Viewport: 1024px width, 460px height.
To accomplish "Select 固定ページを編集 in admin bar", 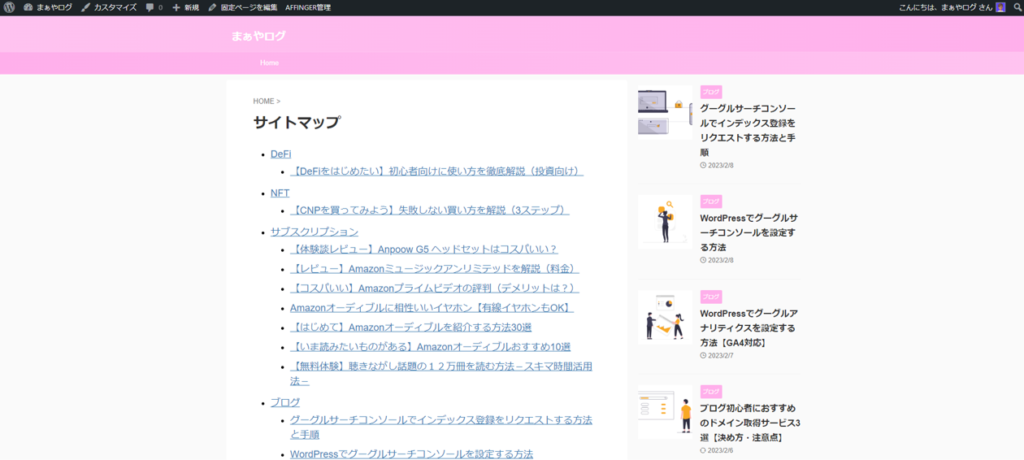I will point(242,8).
